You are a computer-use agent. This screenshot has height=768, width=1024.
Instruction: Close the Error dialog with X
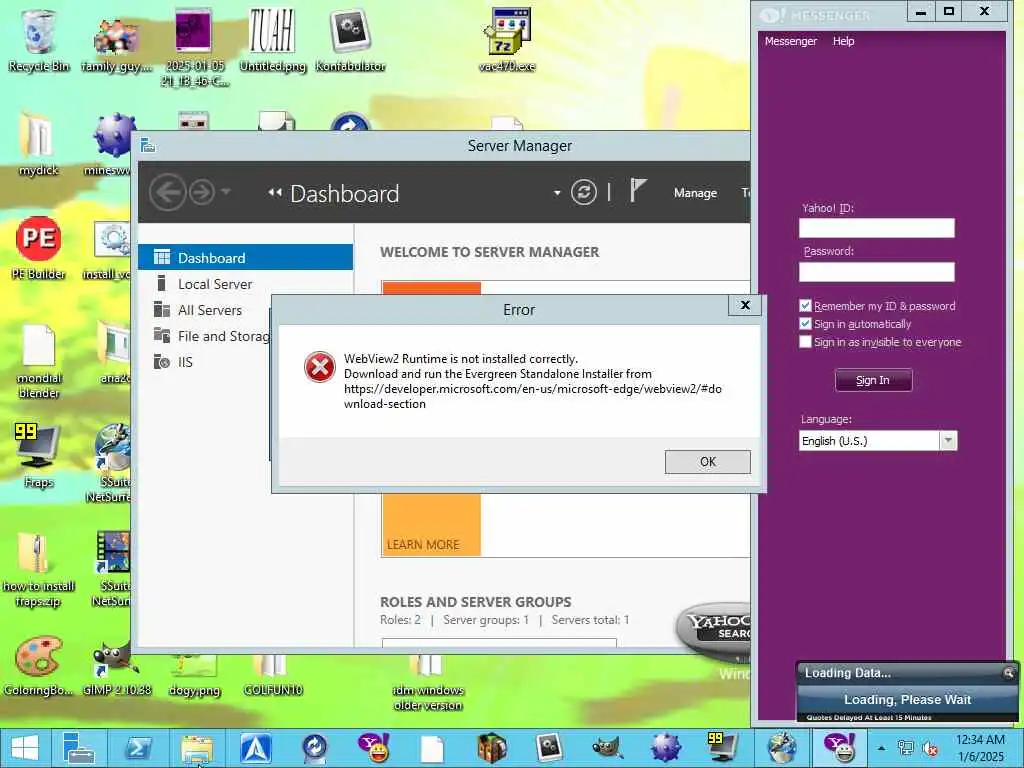pos(744,305)
